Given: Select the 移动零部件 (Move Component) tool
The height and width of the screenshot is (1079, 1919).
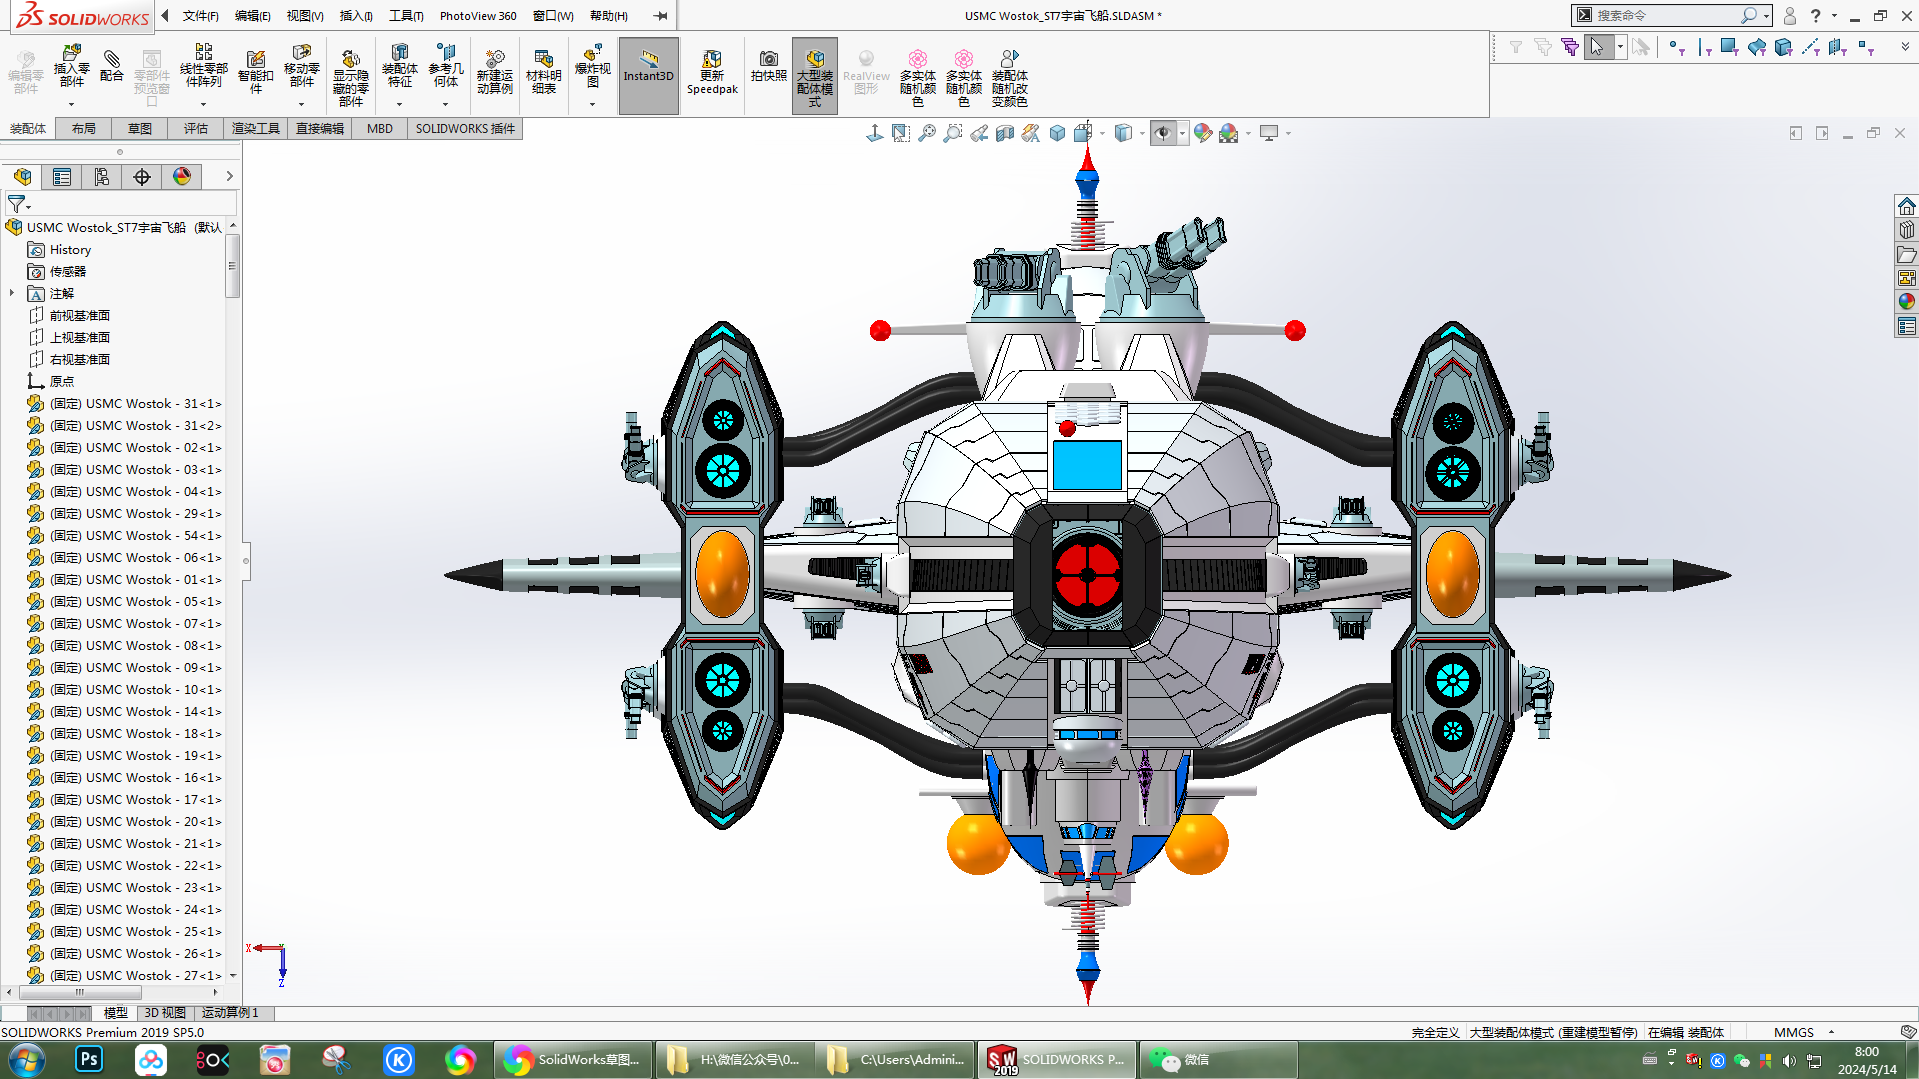Looking at the screenshot, I should [301, 66].
